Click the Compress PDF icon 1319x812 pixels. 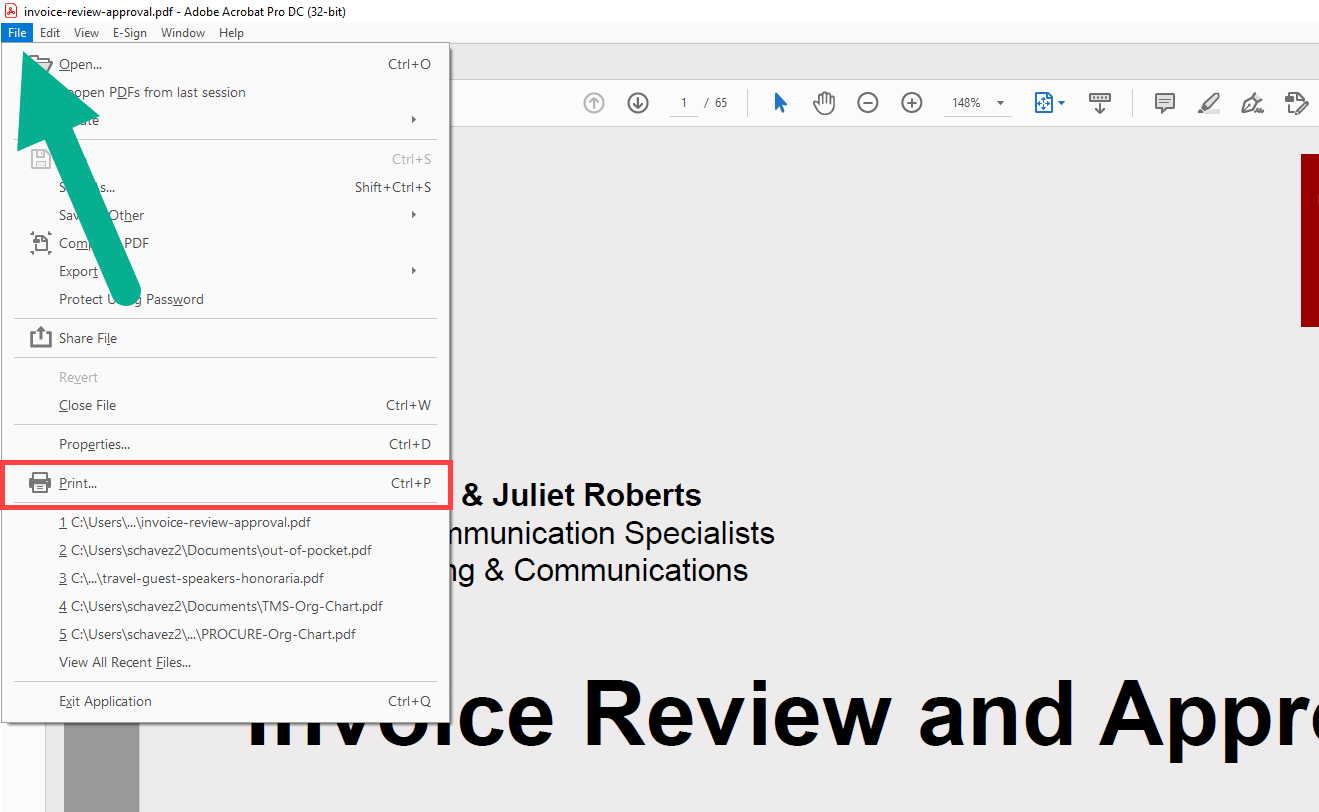click(40, 243)
